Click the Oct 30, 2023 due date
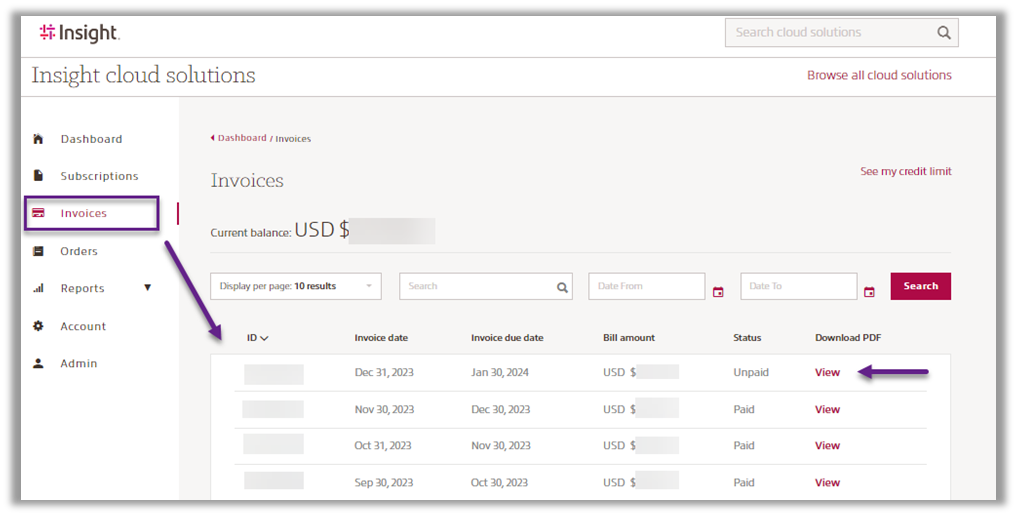The height and width of the screenshot is (516, 1017). [499, 482]
